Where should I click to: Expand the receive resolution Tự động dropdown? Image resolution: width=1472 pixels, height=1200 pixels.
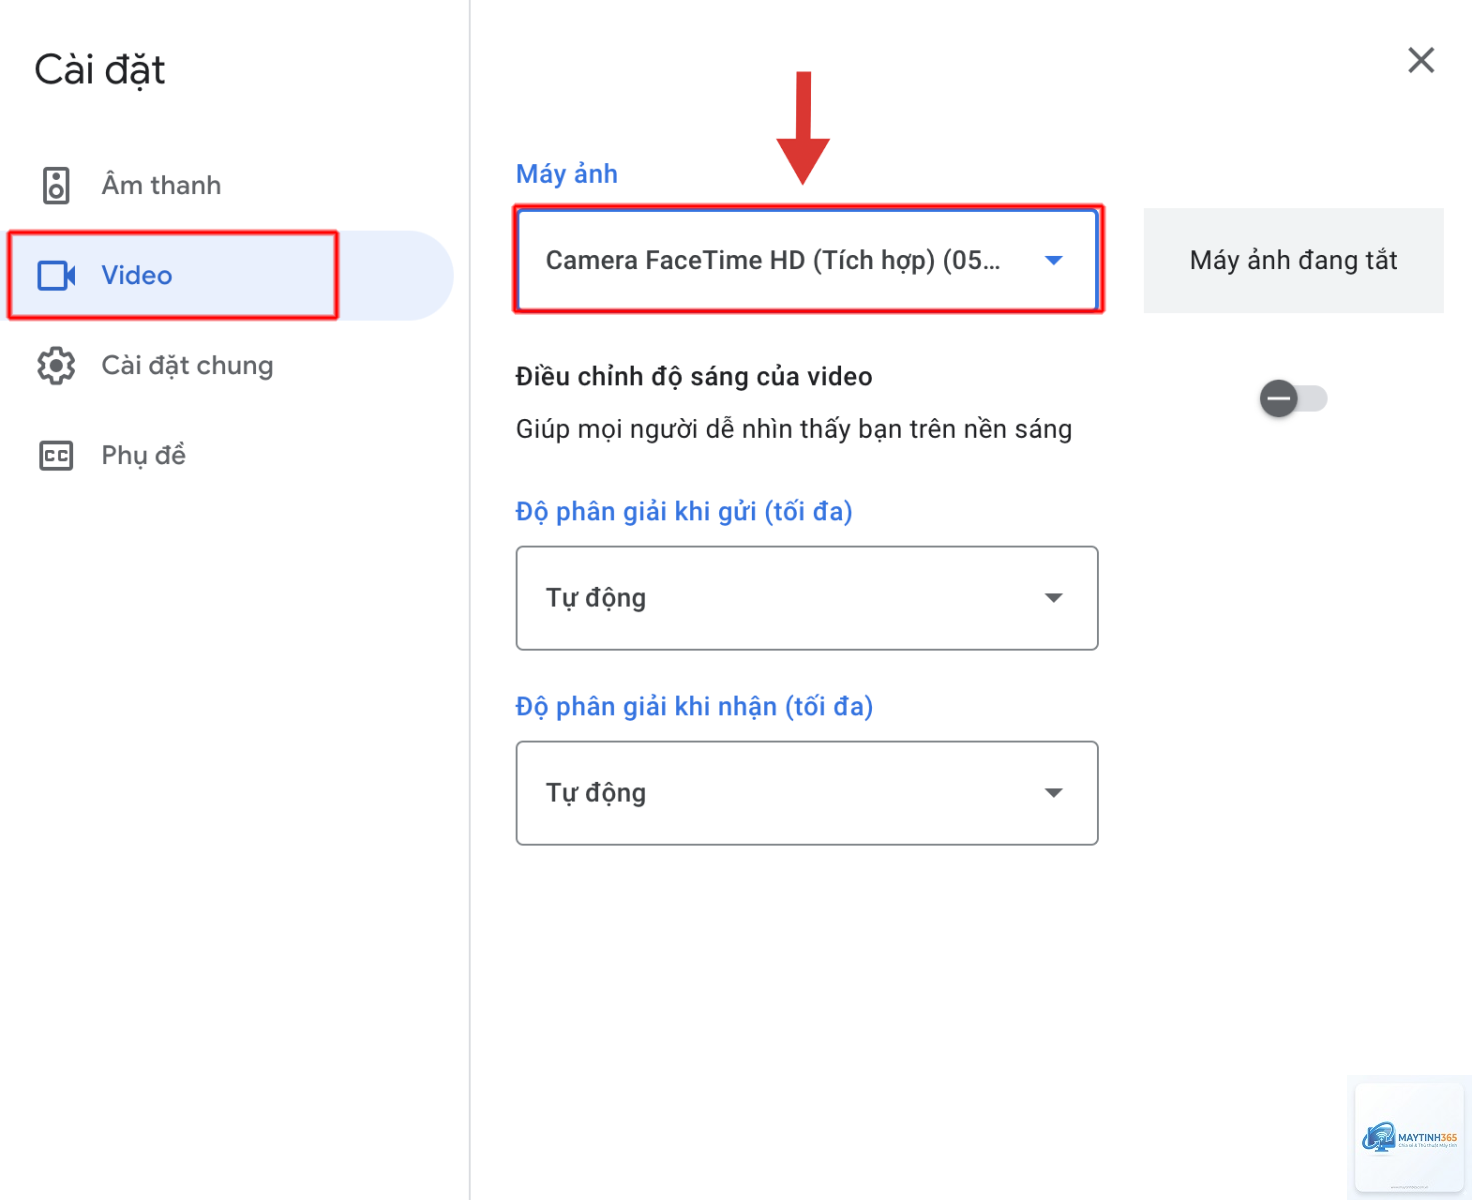807,793
